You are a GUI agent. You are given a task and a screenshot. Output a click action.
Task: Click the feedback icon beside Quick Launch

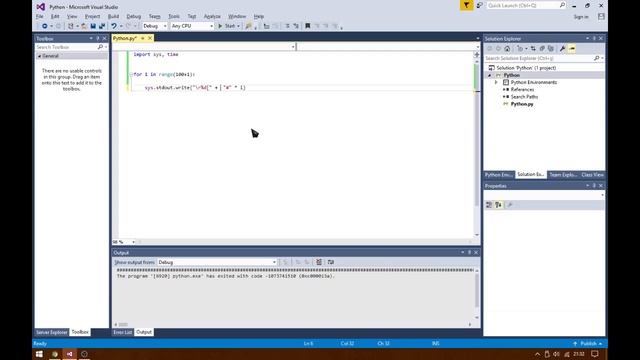[x=480, y=5]
